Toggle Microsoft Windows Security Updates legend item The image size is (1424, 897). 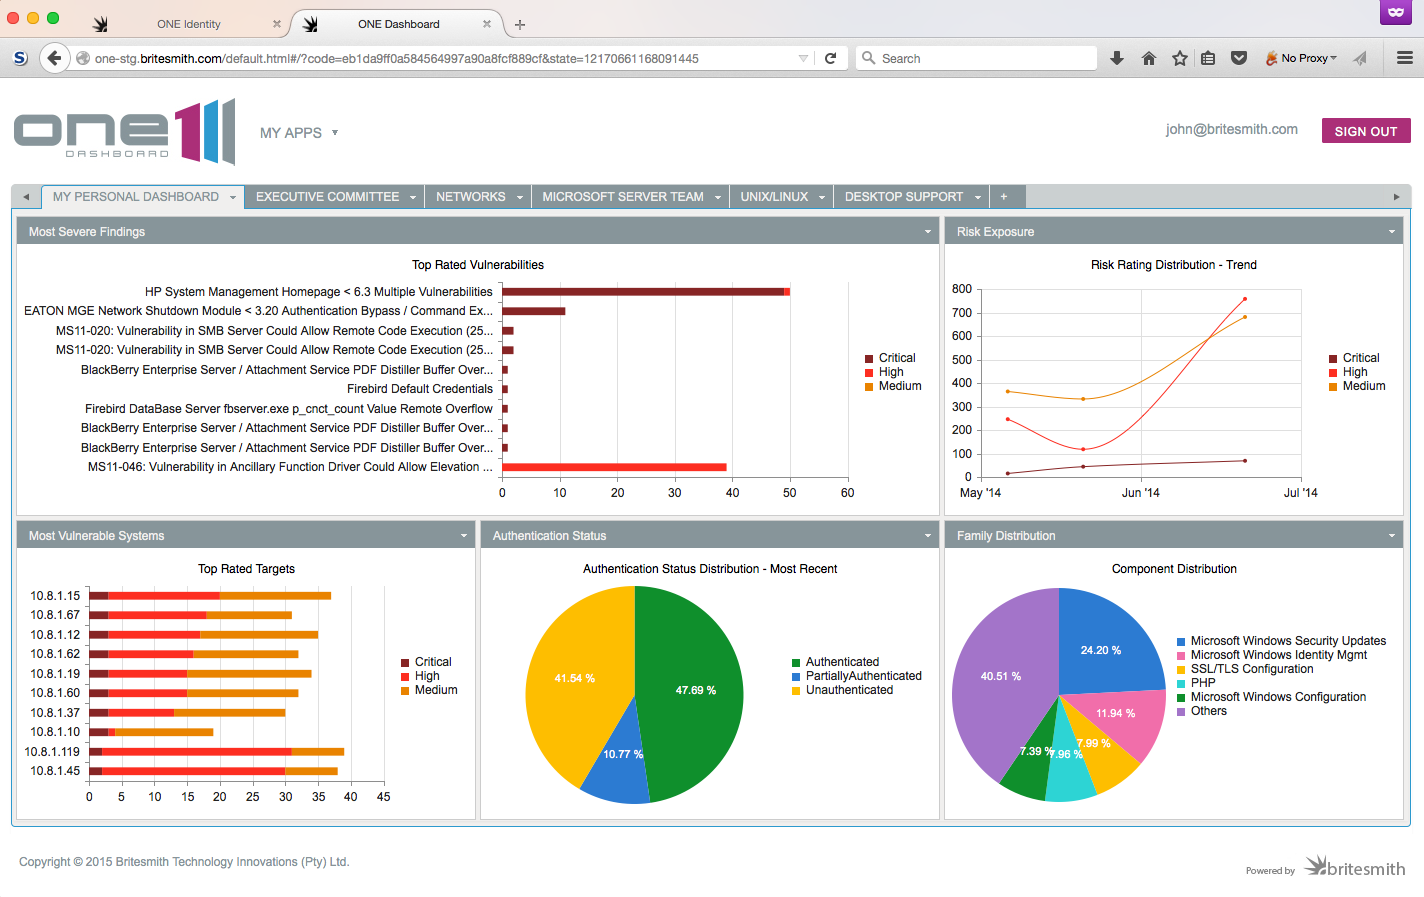click(1281, 641)
